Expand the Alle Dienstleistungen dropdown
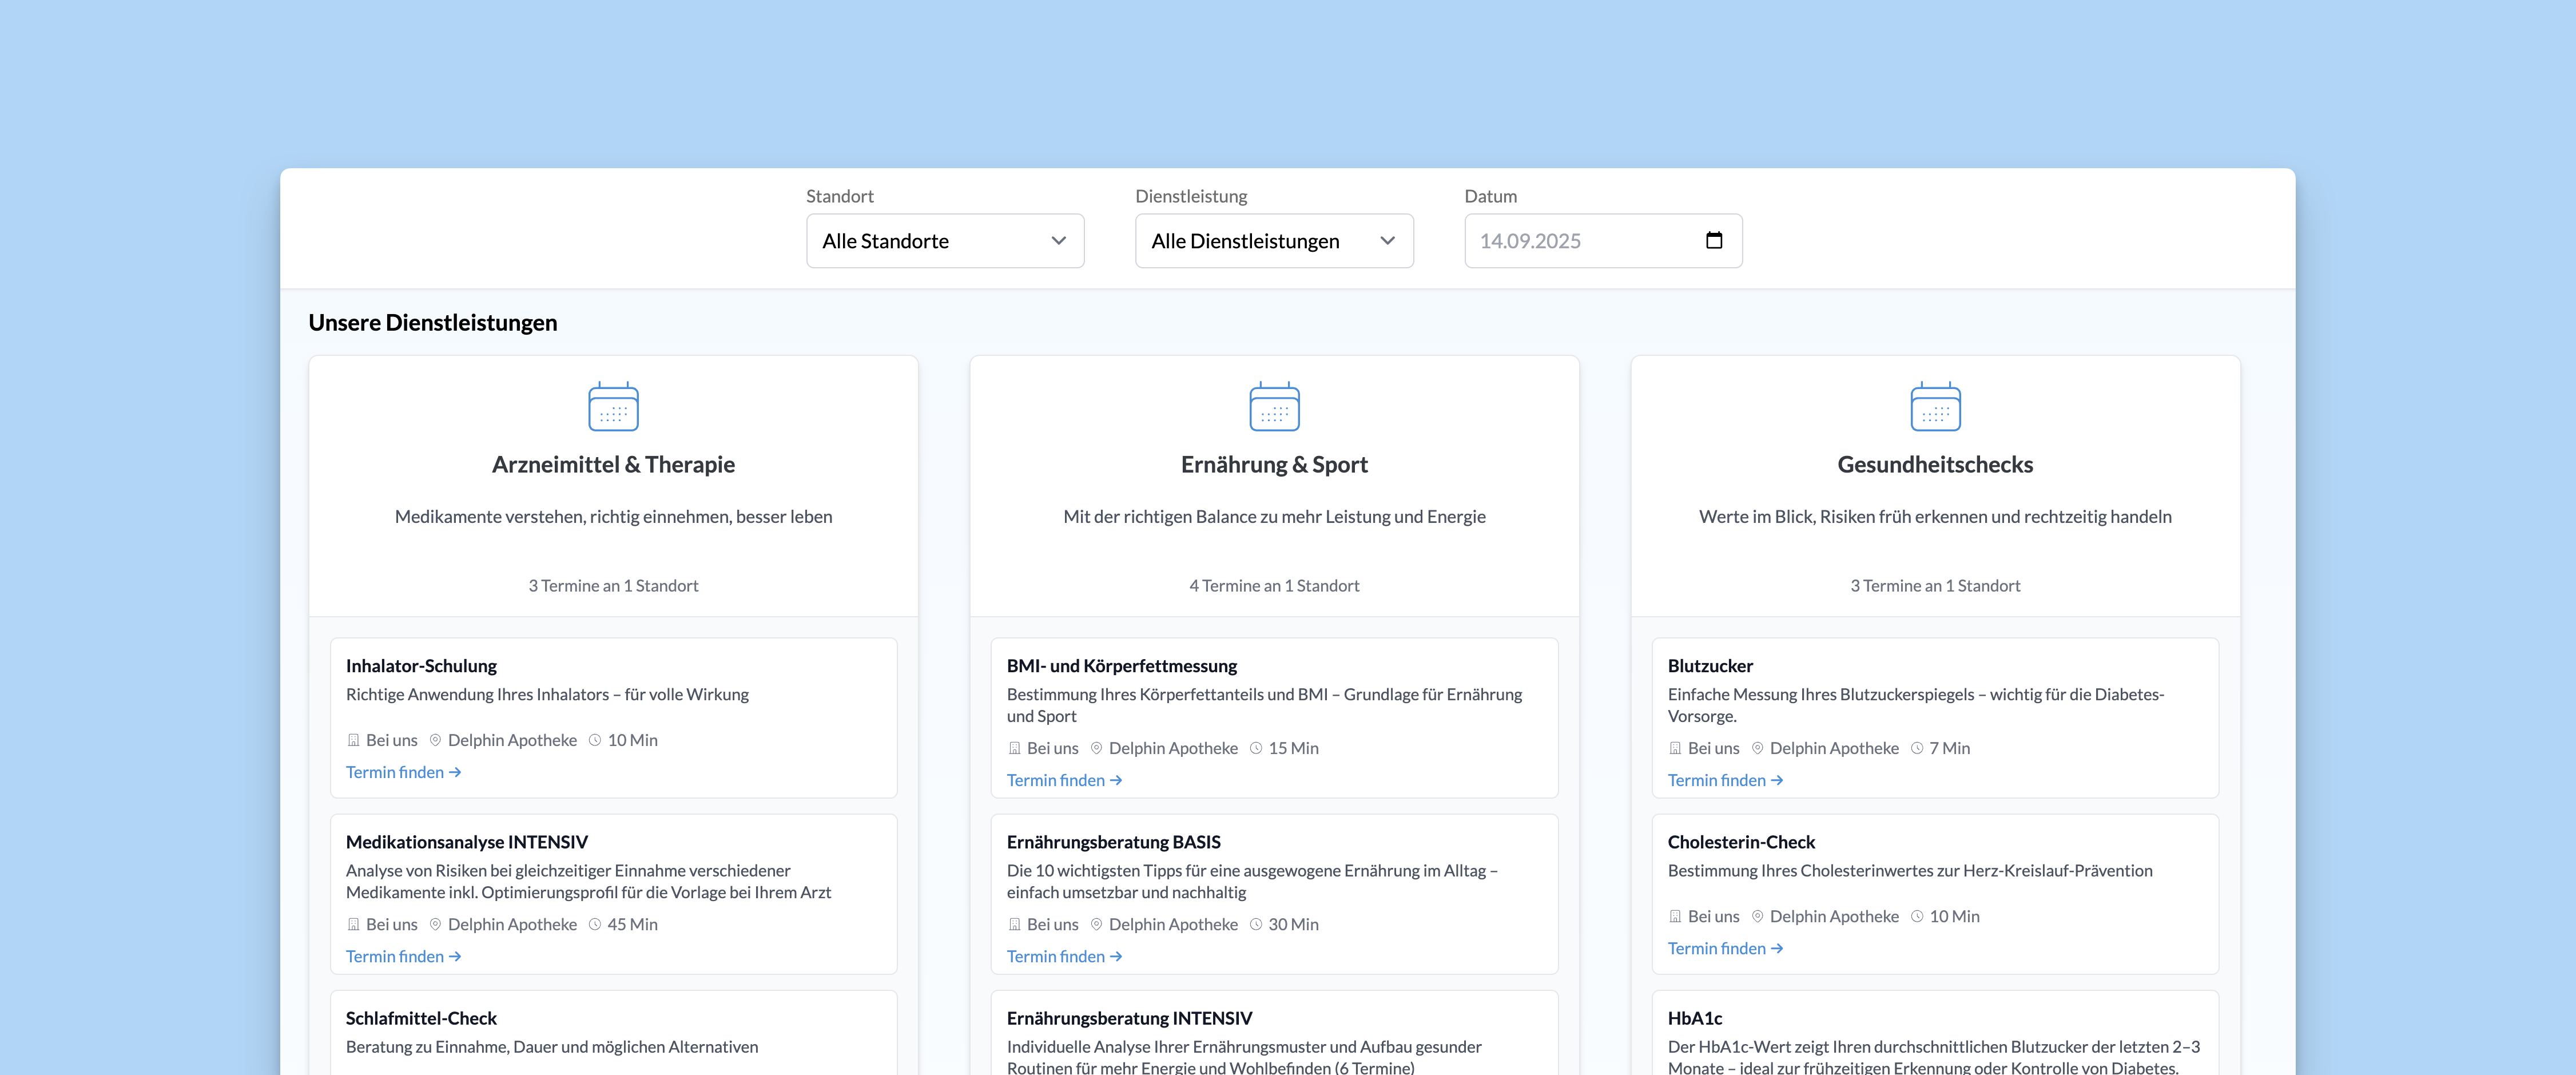Viewport: 2576px width, 1075px height. pos(1273,241)
